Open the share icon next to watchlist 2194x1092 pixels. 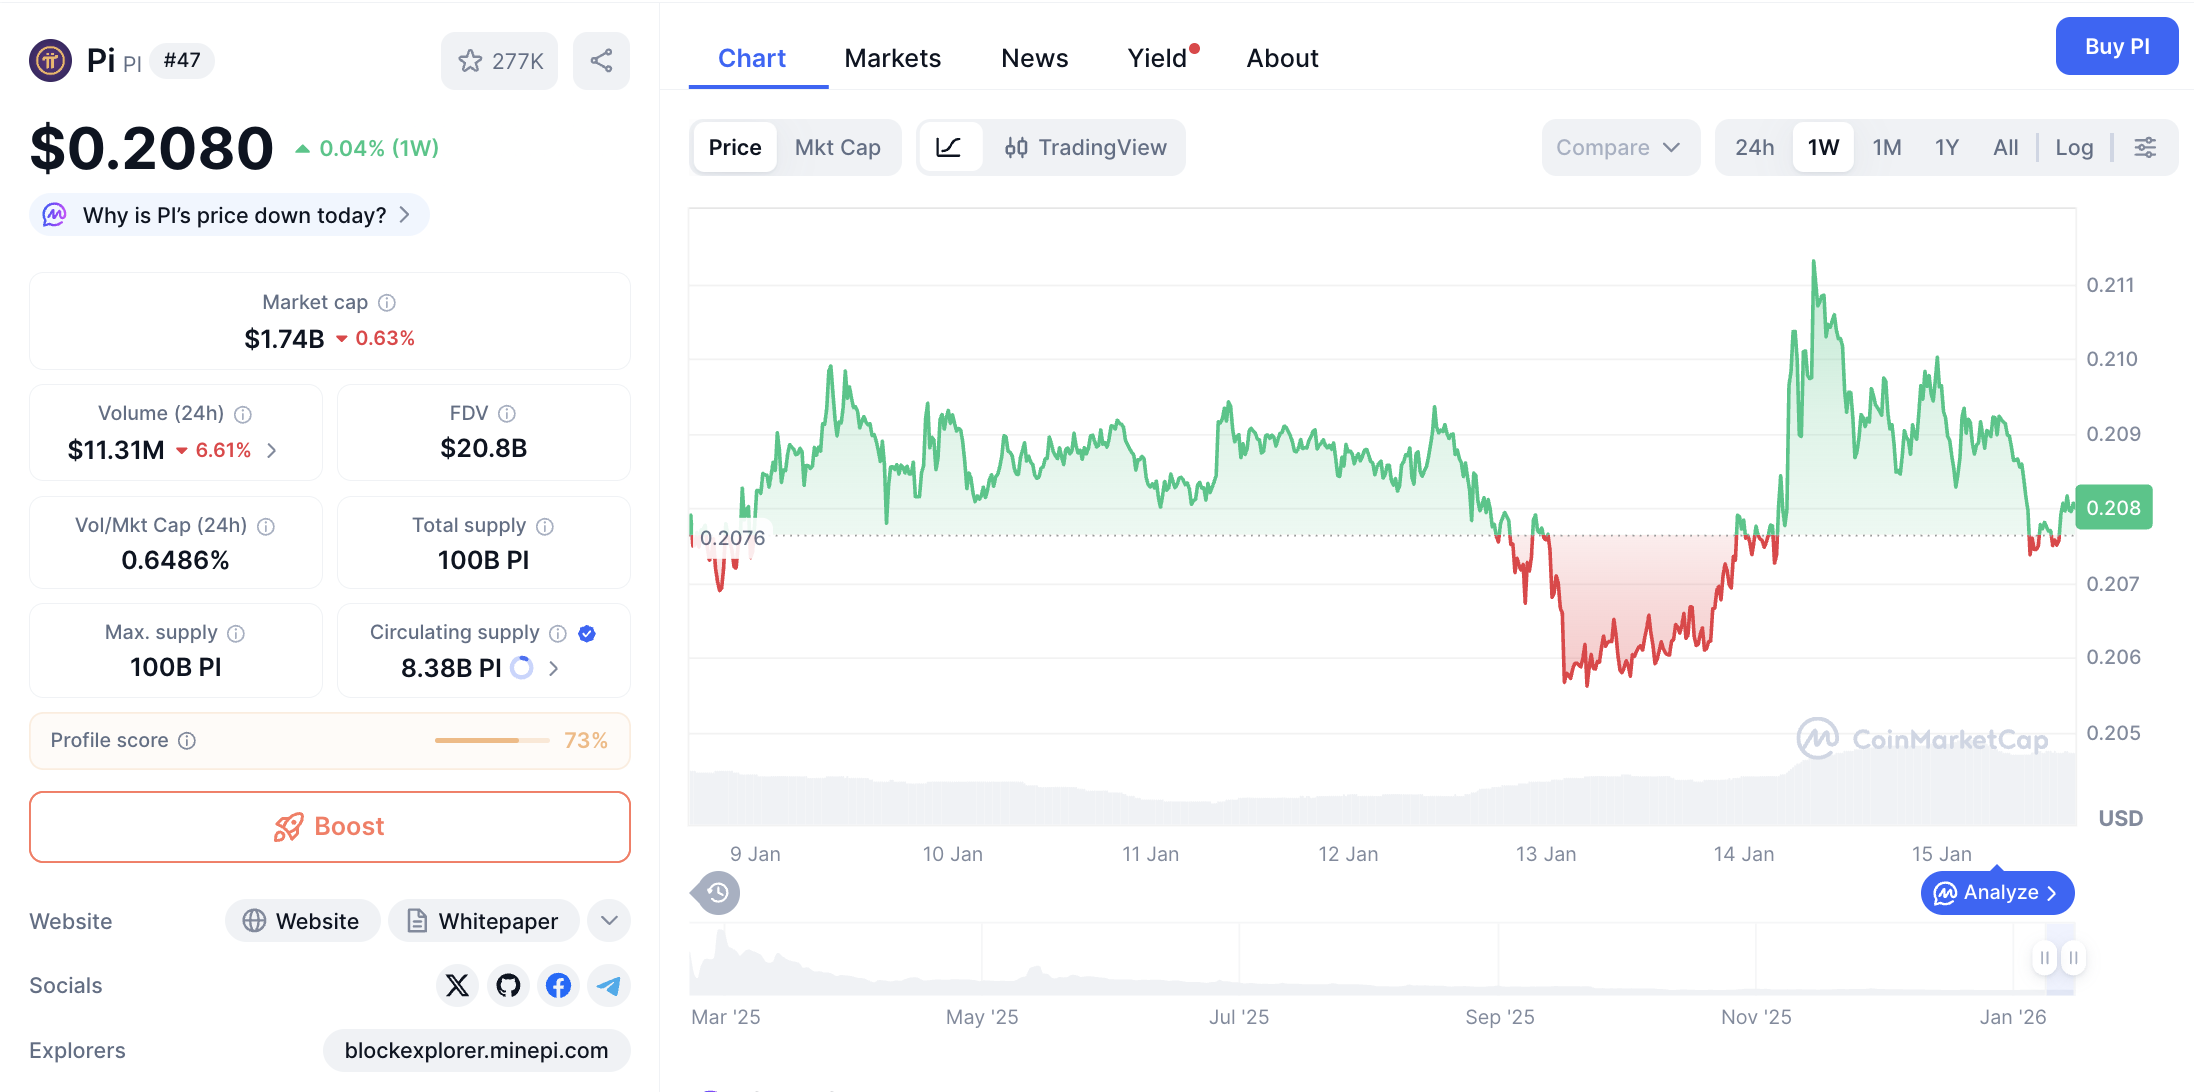(601, 60)
